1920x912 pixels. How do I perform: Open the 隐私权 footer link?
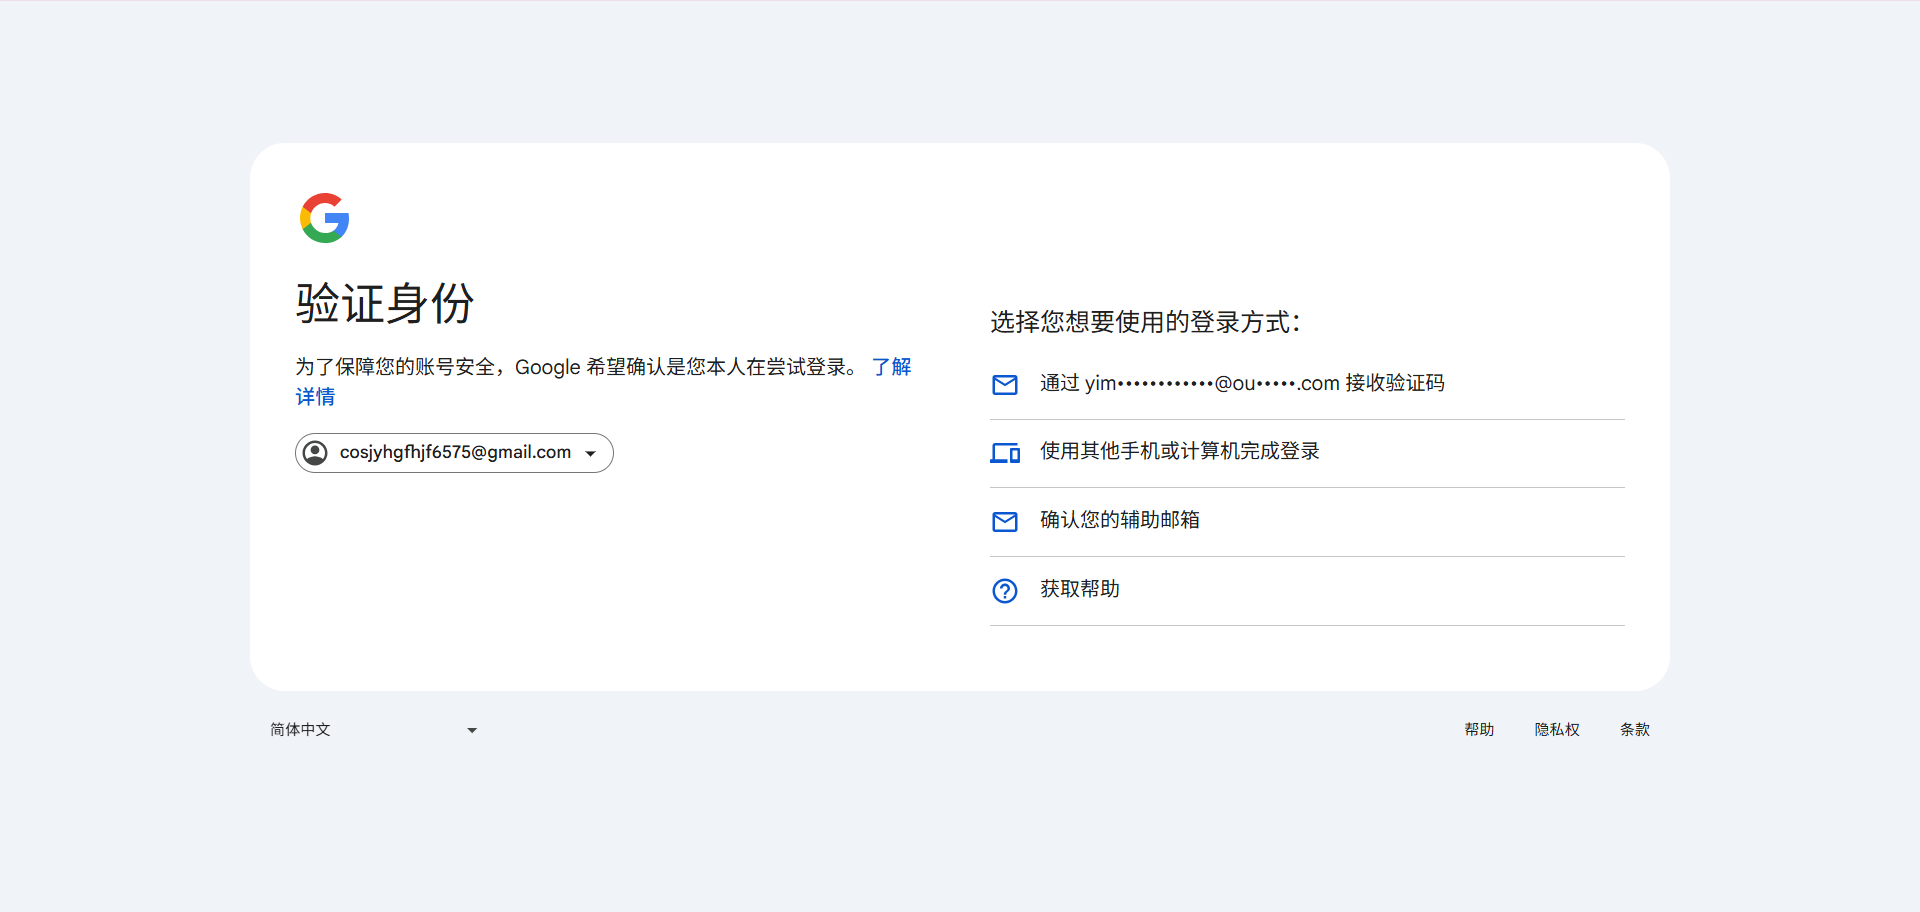[x=1557, y=730]
